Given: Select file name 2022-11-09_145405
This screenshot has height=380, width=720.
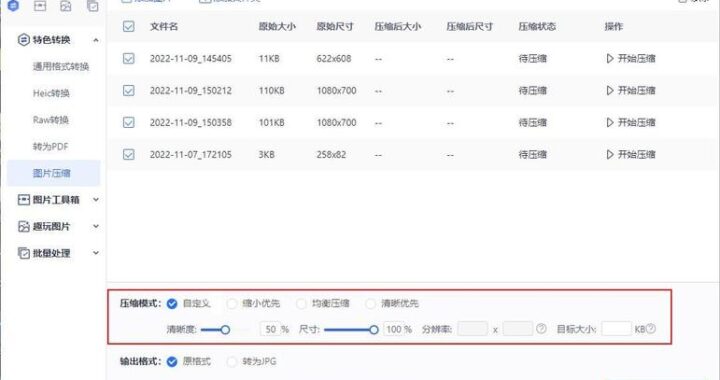Looking at the screenshot, I should (191, 59).
